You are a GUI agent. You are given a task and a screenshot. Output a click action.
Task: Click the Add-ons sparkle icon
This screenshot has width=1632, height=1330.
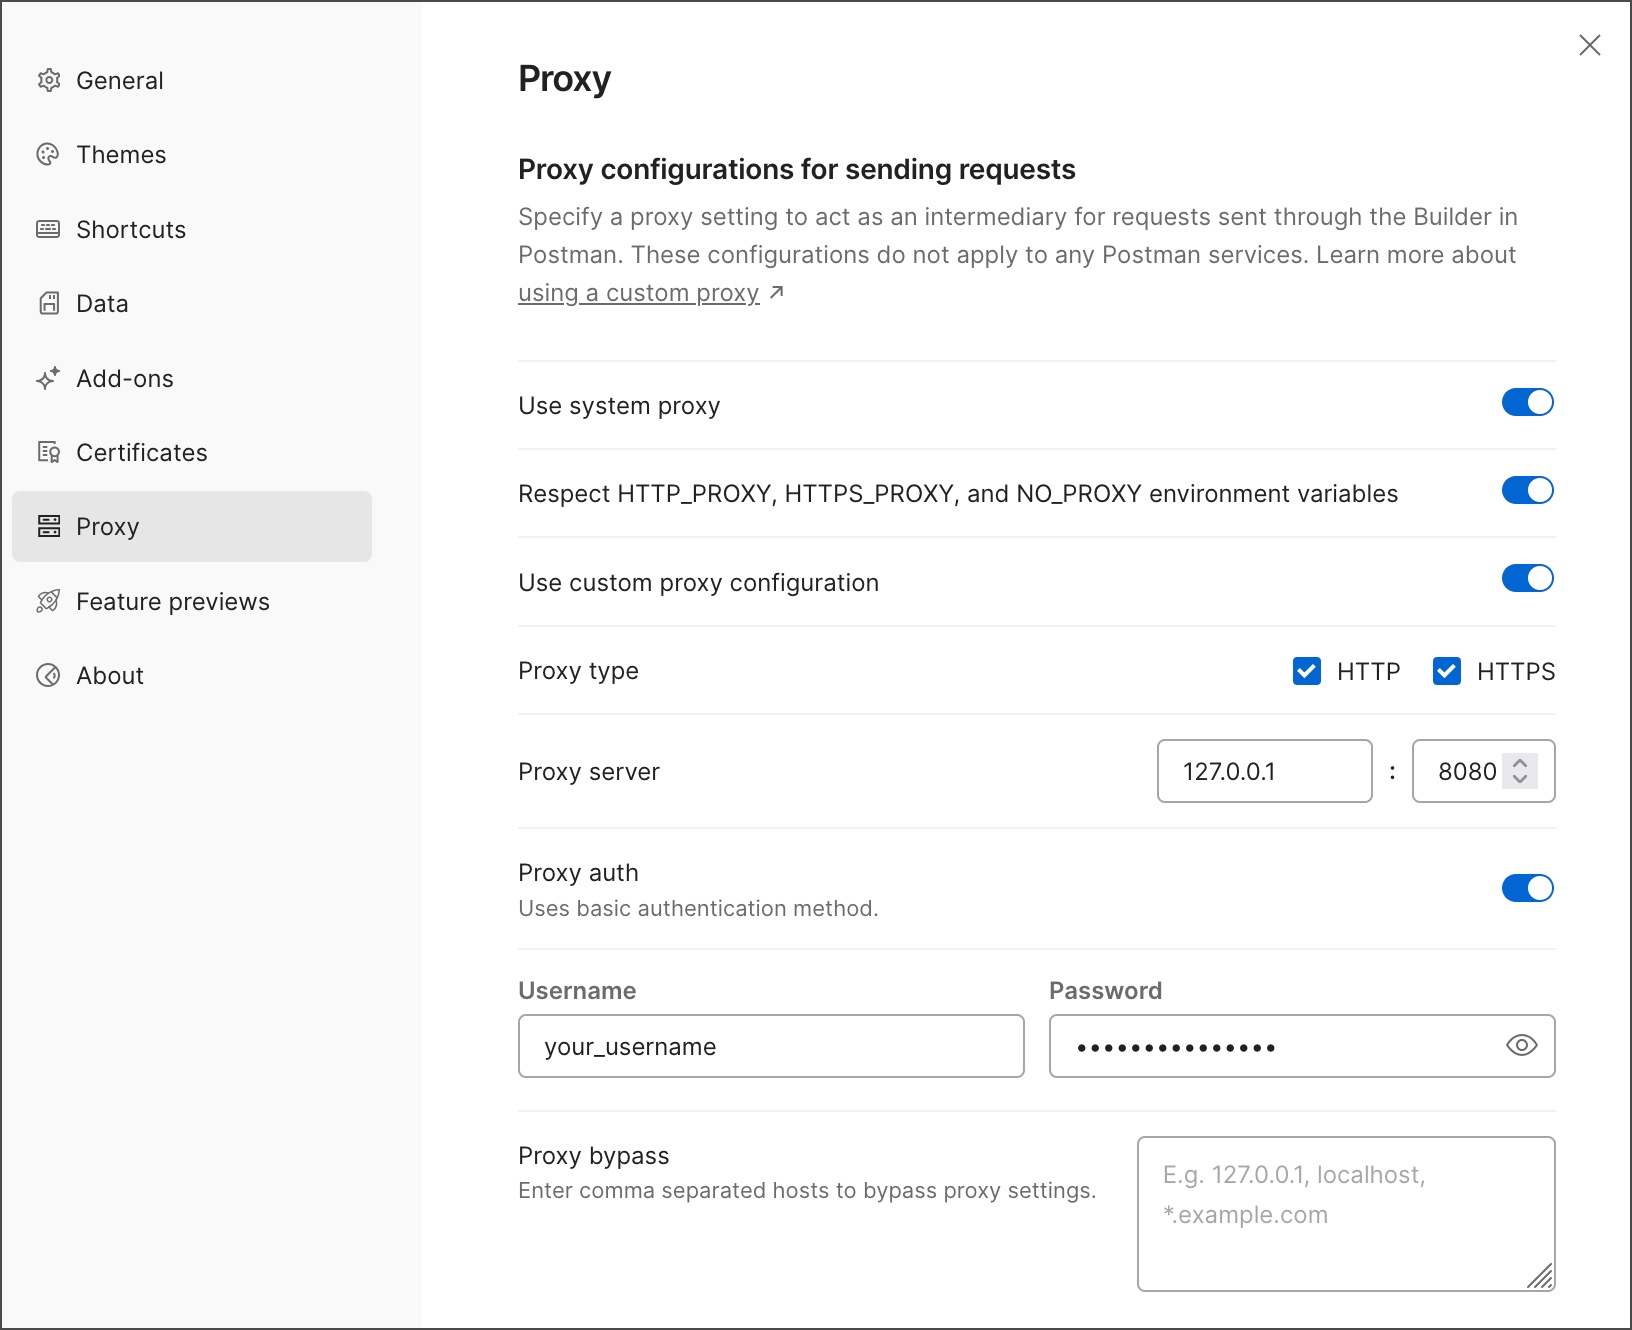[48, 378]
